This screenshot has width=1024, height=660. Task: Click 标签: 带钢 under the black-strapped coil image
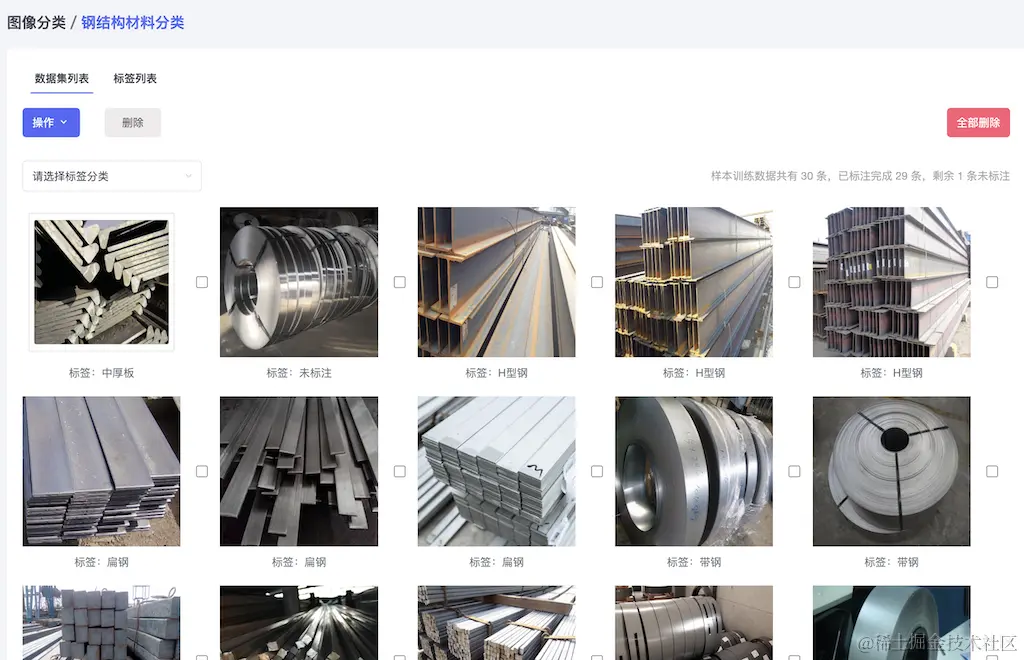(x=891, y=562)
